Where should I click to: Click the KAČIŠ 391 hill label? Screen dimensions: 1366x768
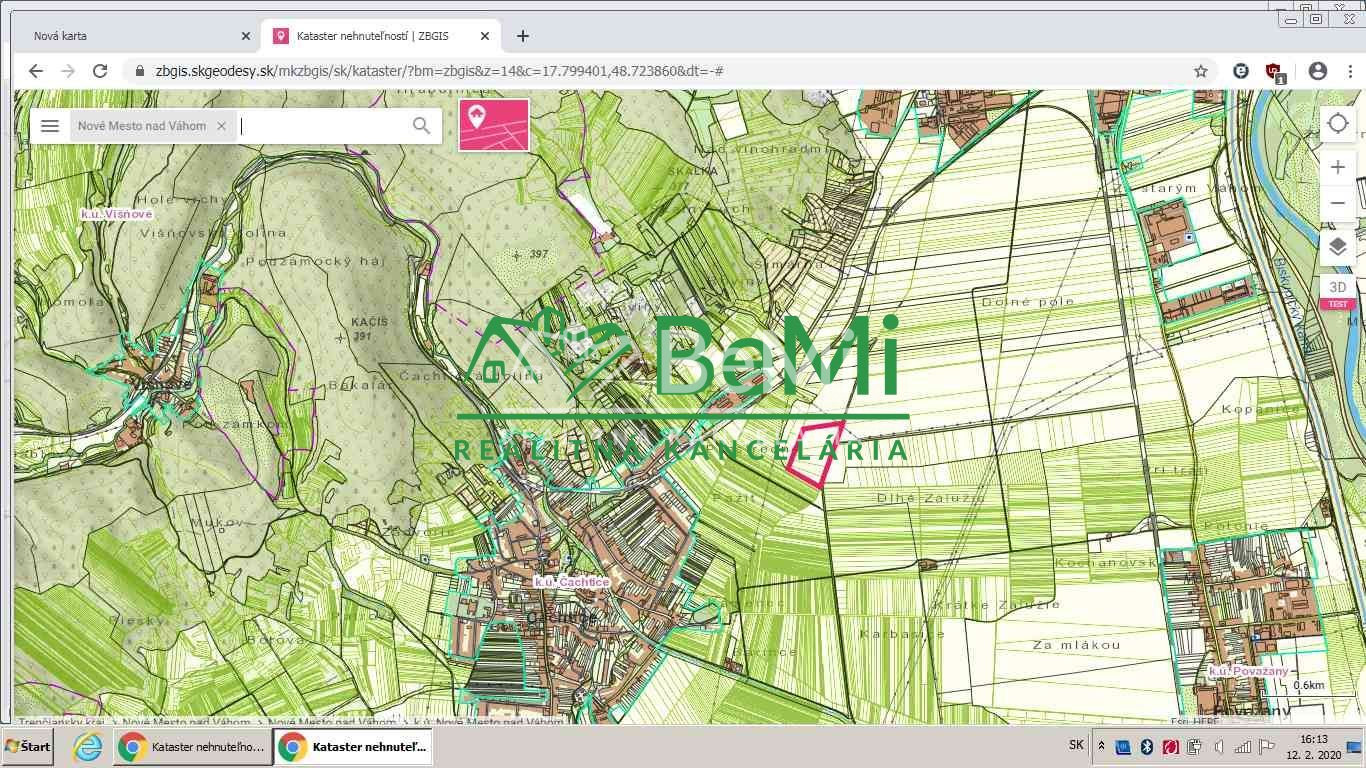pyautogui.click(x=369, y=329)
